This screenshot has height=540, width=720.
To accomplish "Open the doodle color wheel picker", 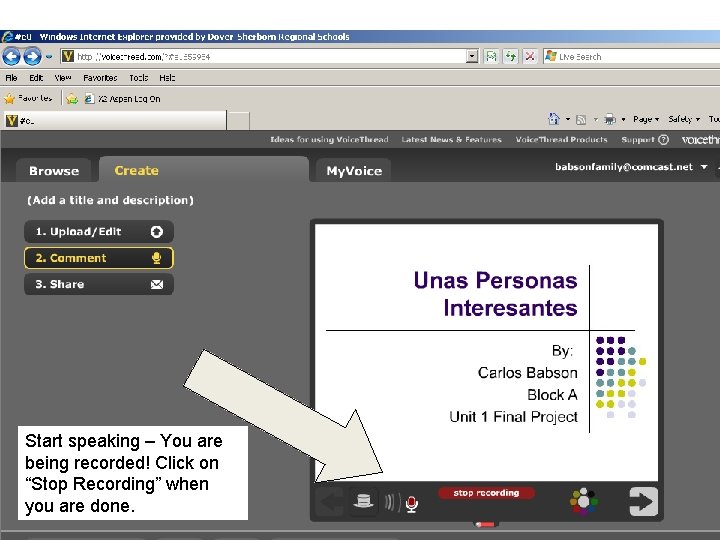I will (583, 501).
